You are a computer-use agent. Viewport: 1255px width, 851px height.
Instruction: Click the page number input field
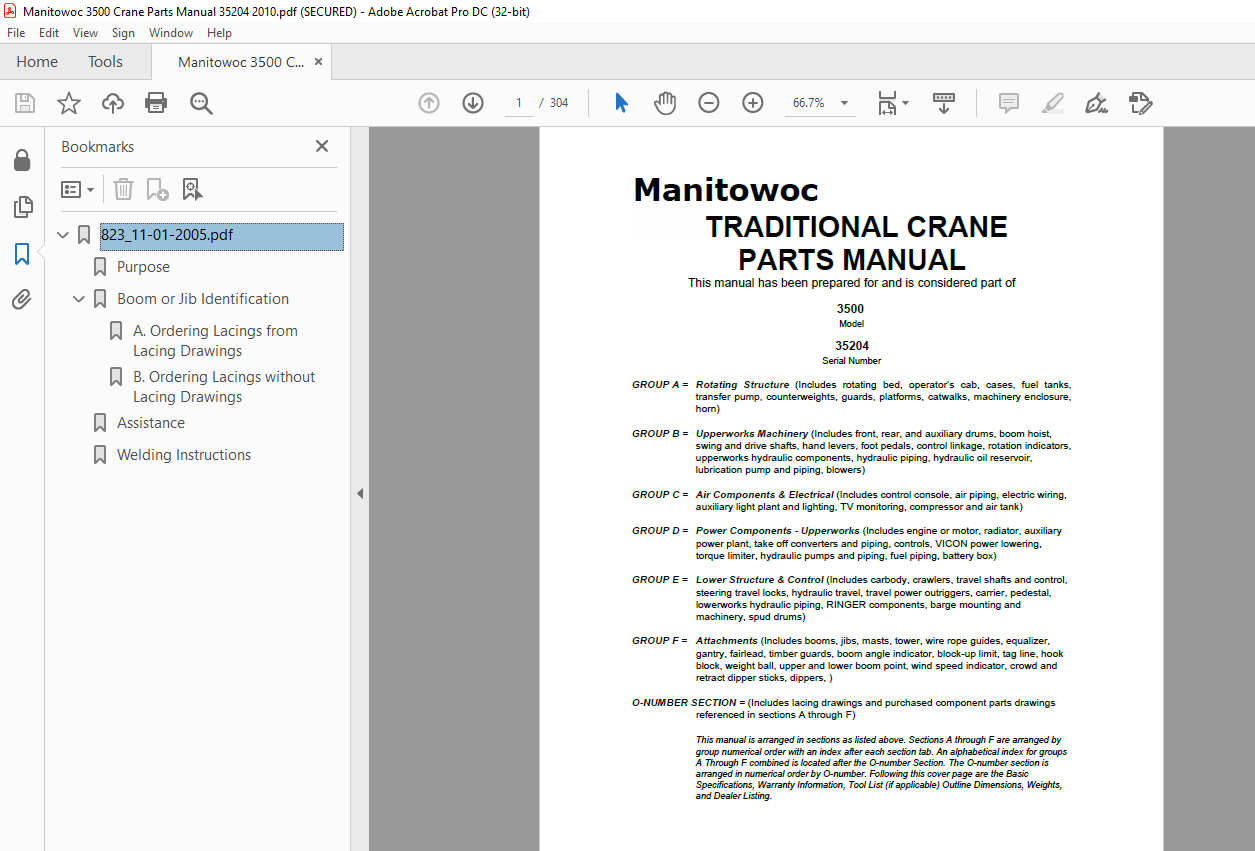coord(518,103)
